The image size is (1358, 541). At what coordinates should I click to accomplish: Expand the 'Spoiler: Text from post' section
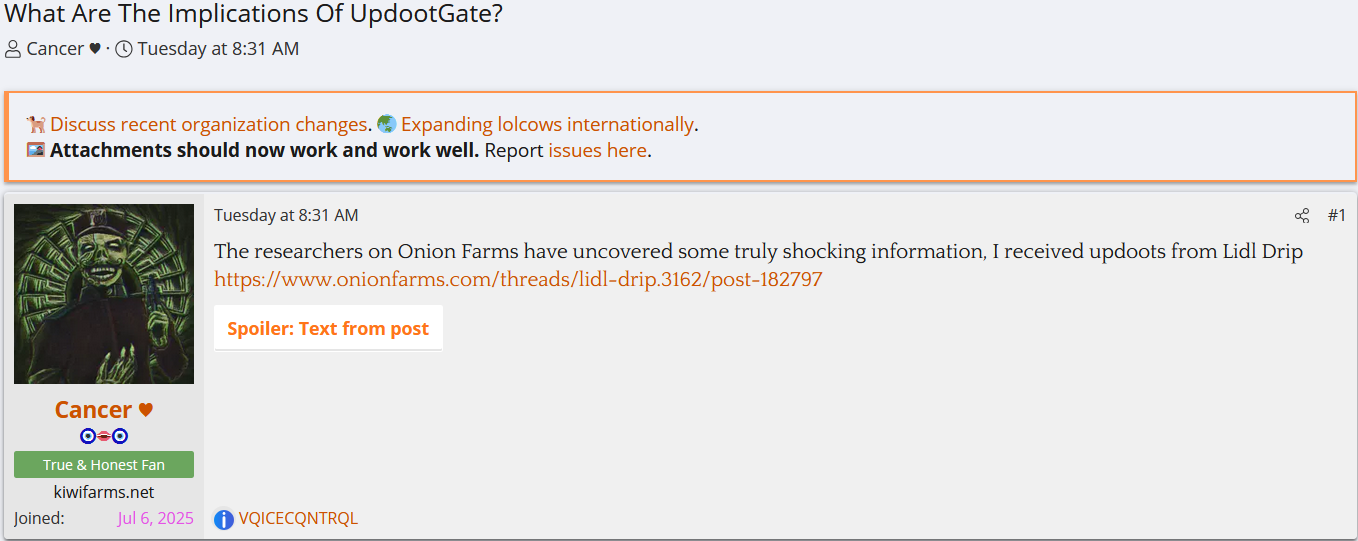[x=328, y=328]
